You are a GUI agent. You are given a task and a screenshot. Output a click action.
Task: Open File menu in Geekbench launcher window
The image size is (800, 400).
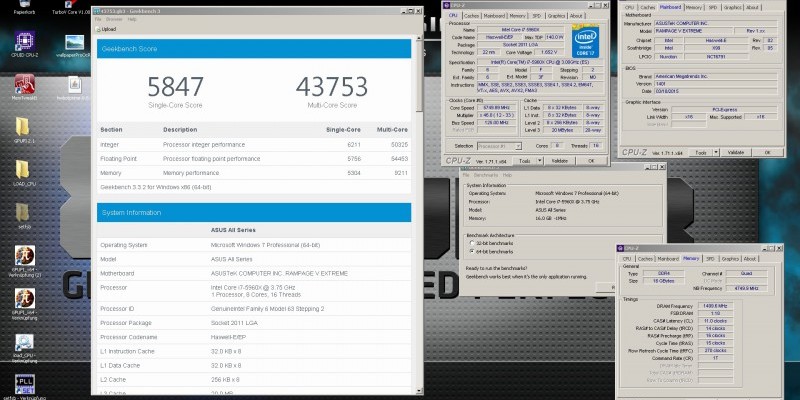tap(466, 175)
